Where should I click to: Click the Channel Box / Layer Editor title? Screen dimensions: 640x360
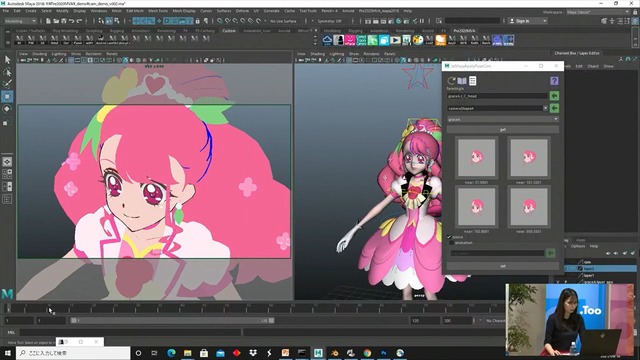coord(577,53)
